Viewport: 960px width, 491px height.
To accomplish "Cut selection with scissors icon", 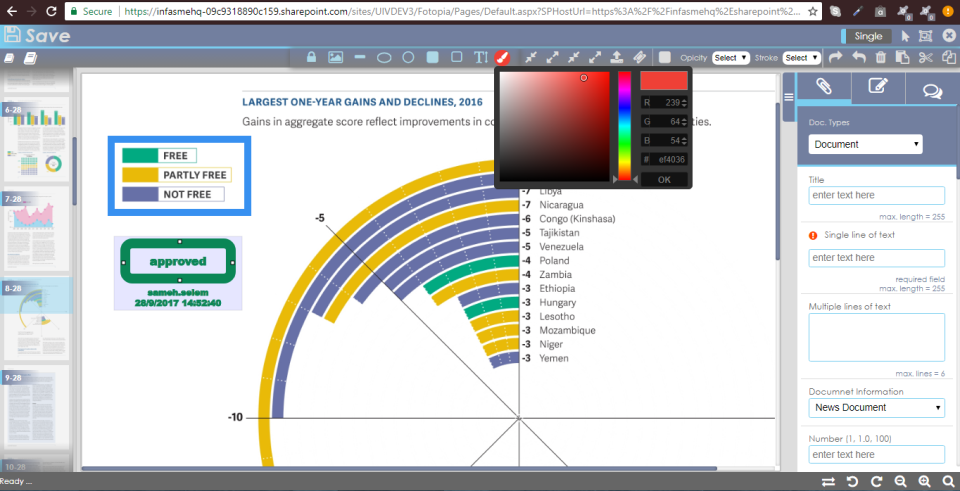I will pyautogui.click(x=925, y=58).
